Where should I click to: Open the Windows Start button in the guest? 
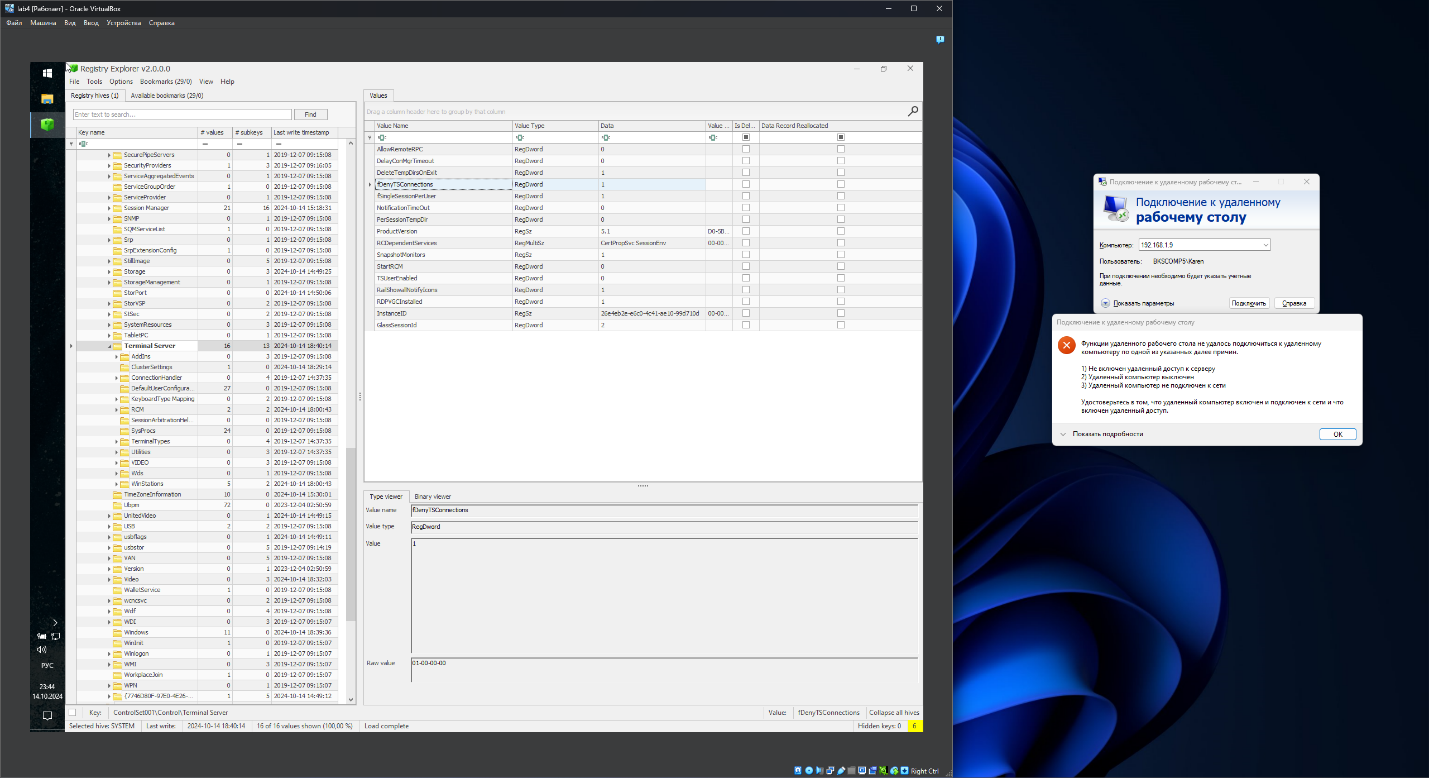click(47, 73)
